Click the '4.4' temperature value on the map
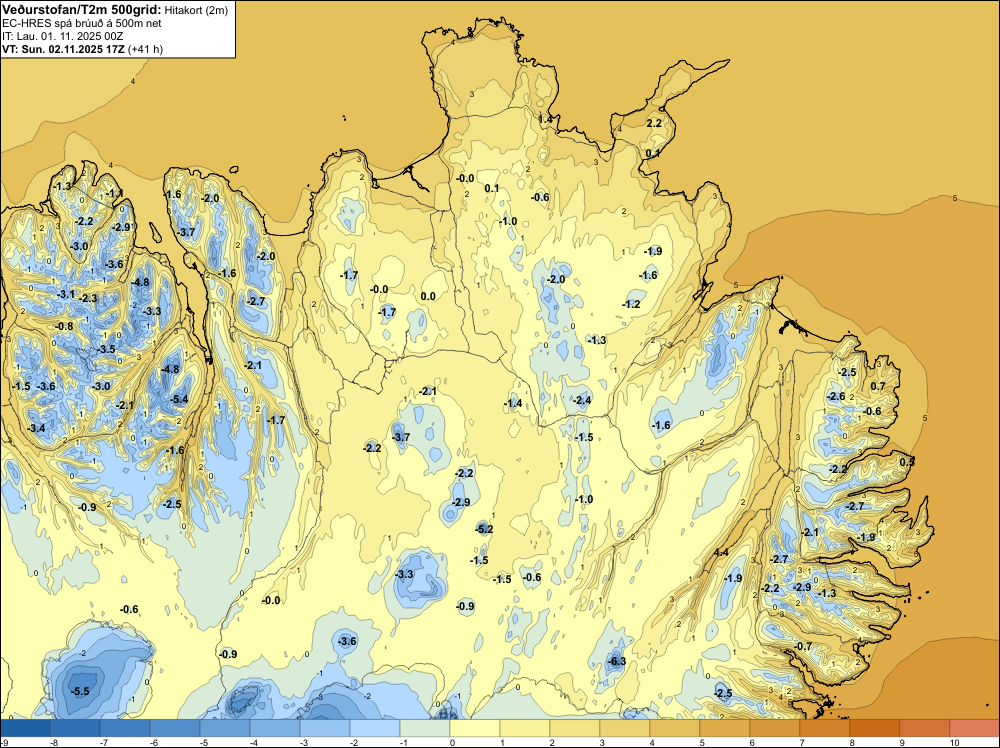Viewport: 1000px width, 748px height. click(x=721, y=552)
